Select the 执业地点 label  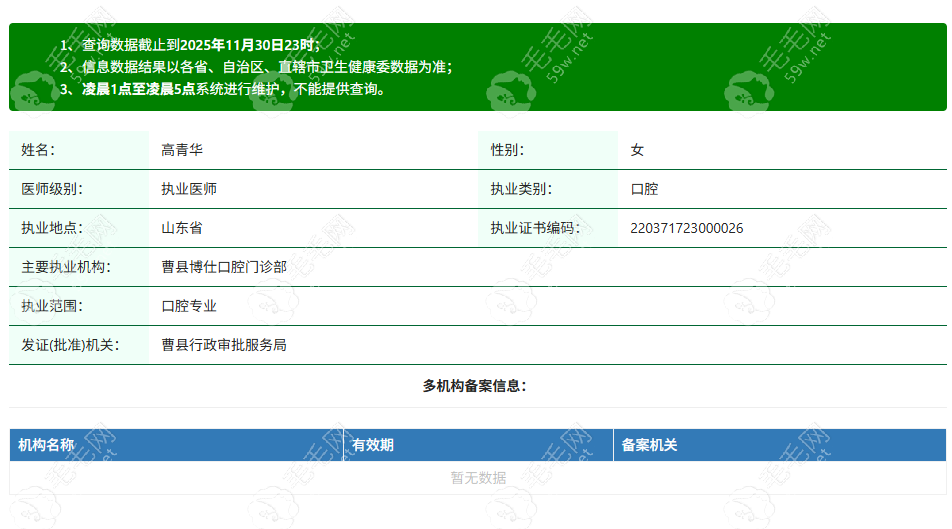click(x=52, y=228)
